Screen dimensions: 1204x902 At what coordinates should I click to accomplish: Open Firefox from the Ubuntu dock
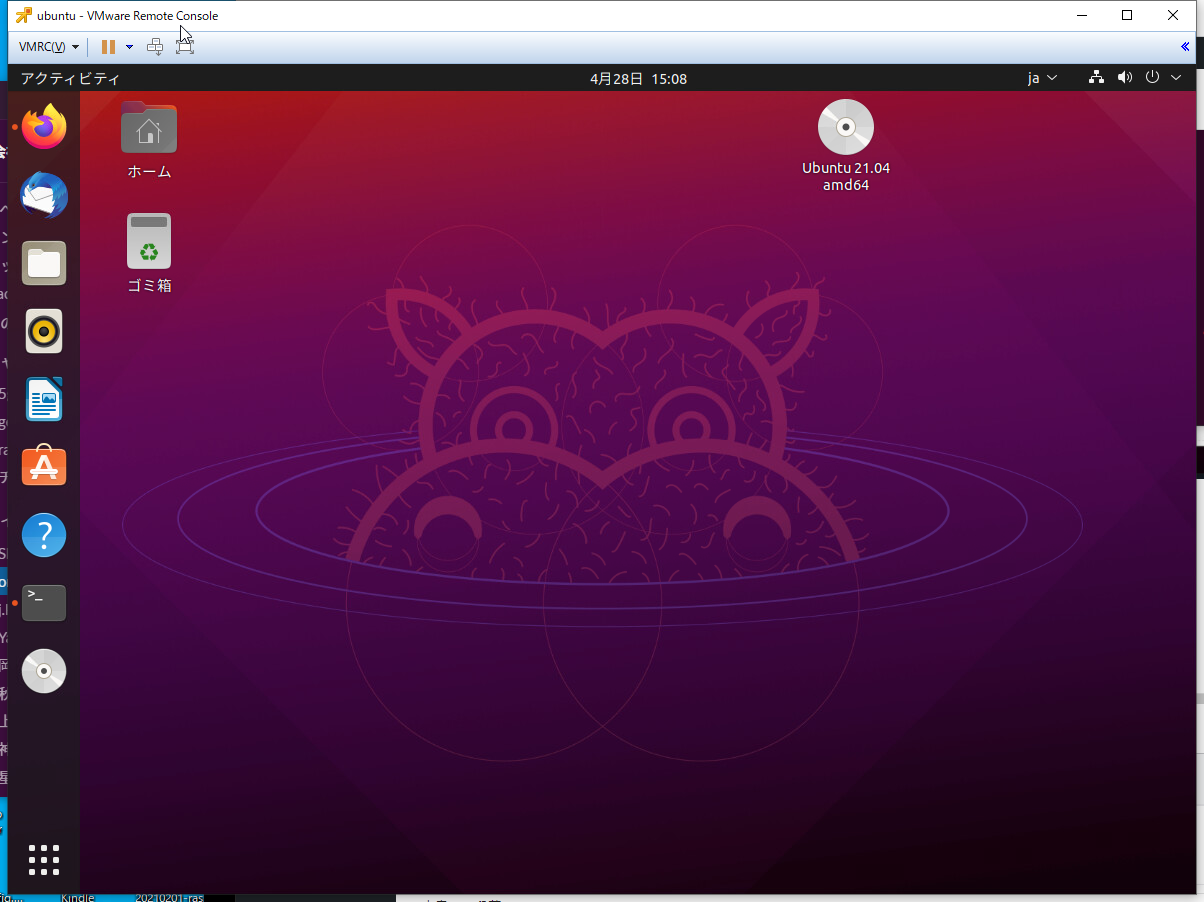[x=44, y=127]
